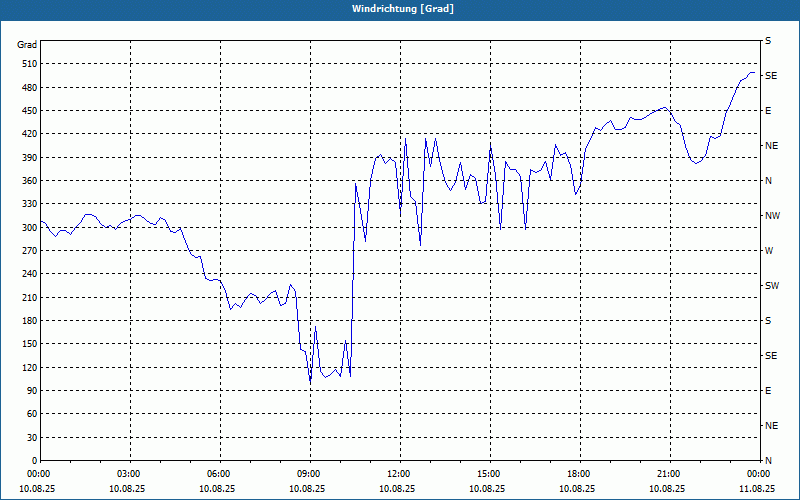Select the 11.08.25 date label
Viewport: 800px width, 500px height.
click(x=757, y=489)
